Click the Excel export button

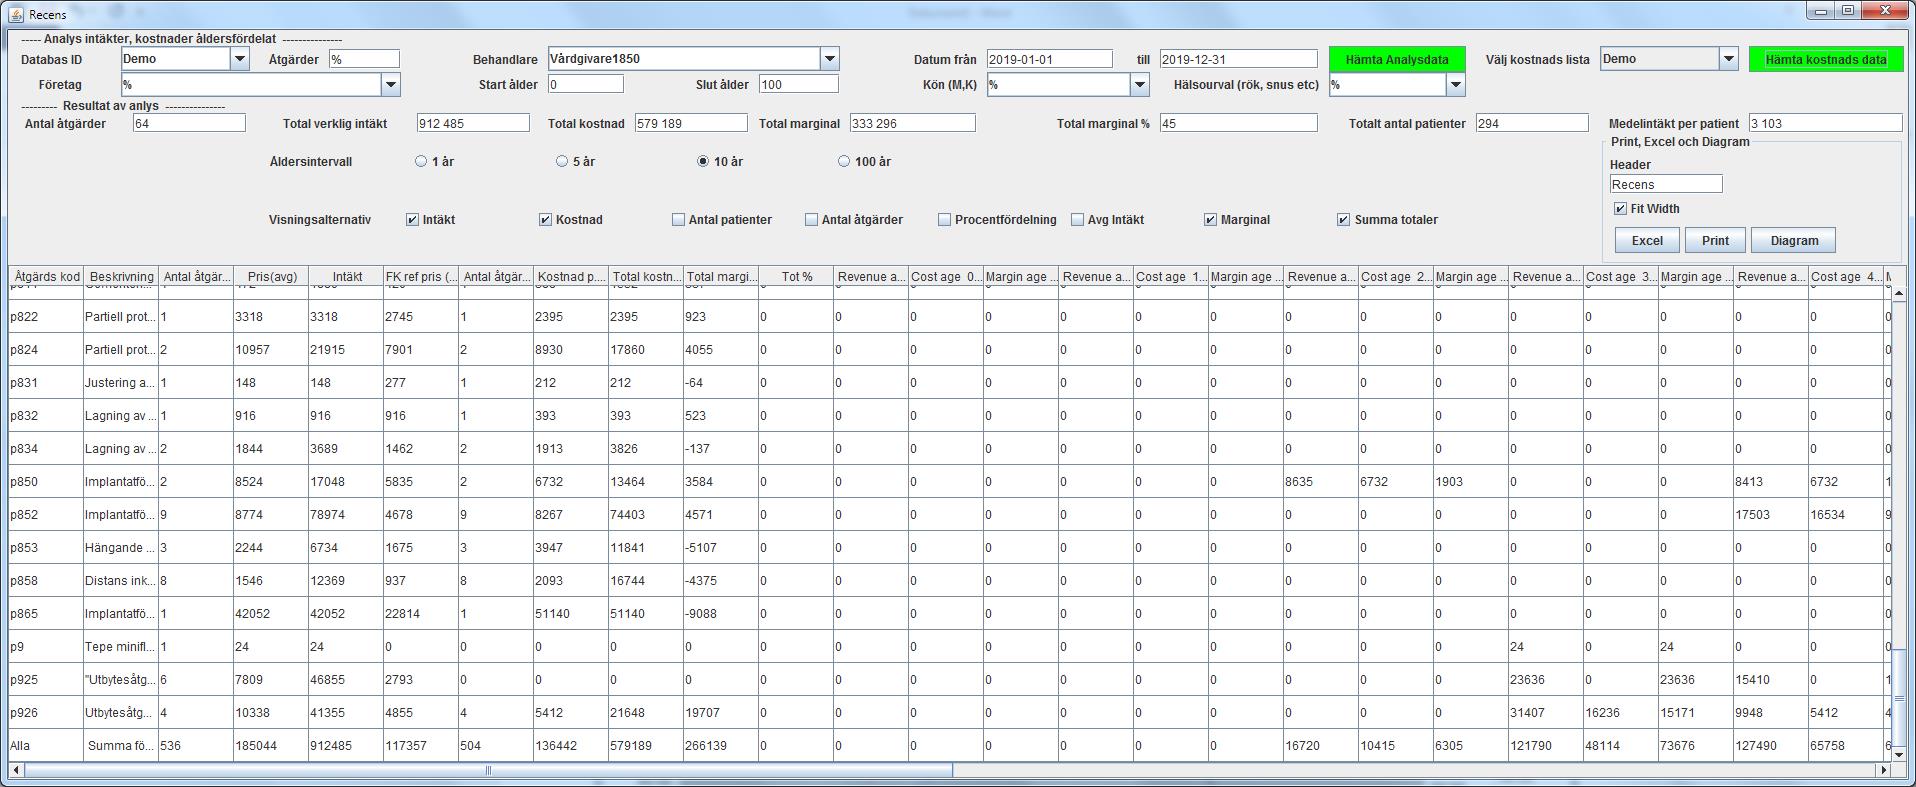tap(1647, 240)
